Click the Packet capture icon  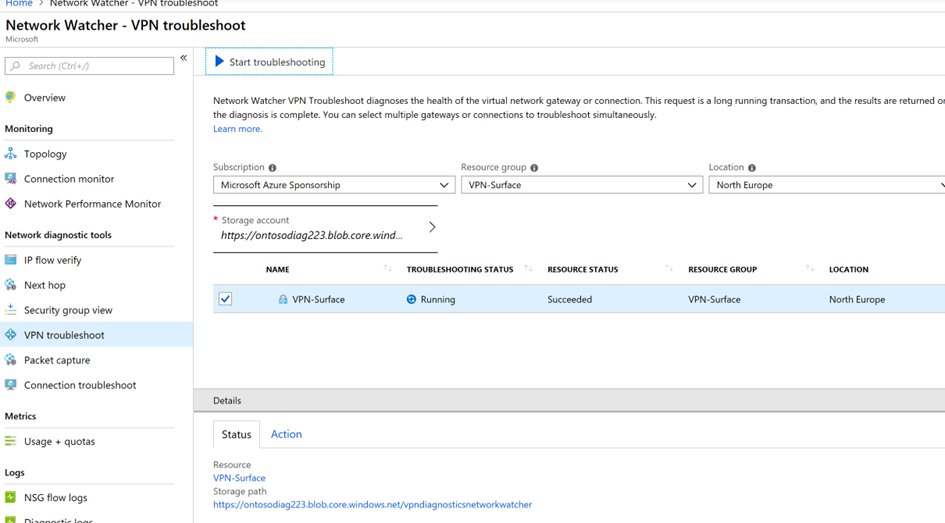click(10, 360)
